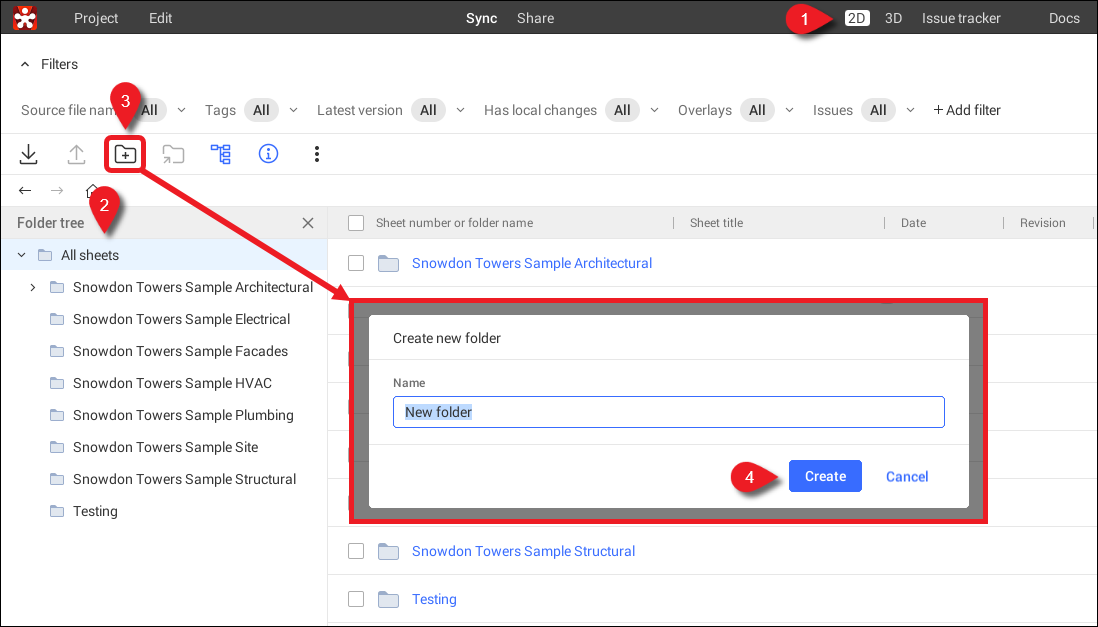
Task: Open the three-dot more options menu
Action: click(x=316, y=154)
